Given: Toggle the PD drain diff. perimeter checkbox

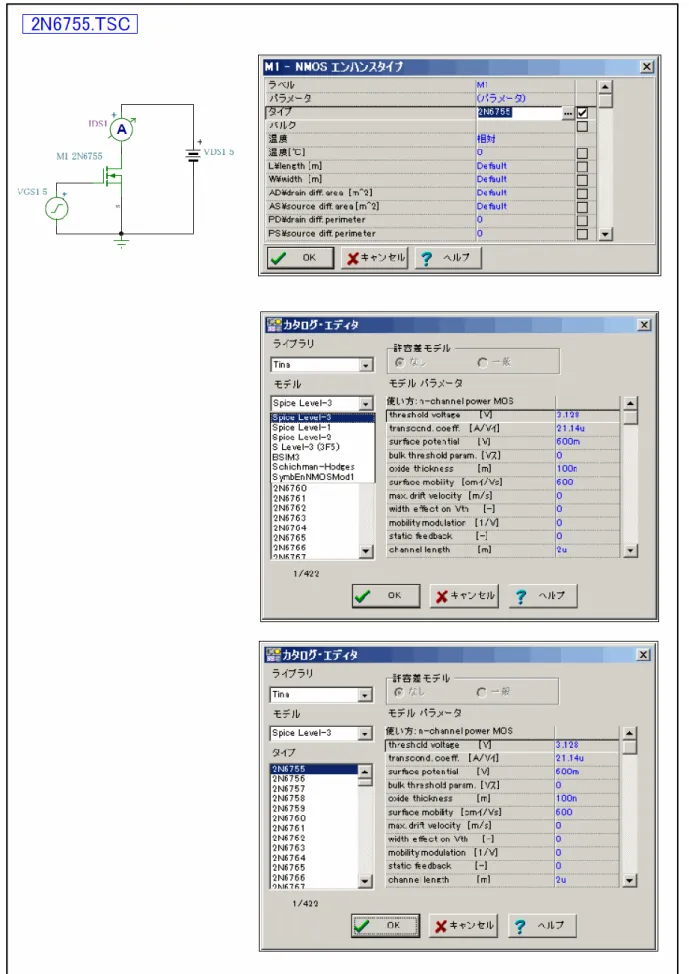Looking at the screenshot, I should point(582,221).
